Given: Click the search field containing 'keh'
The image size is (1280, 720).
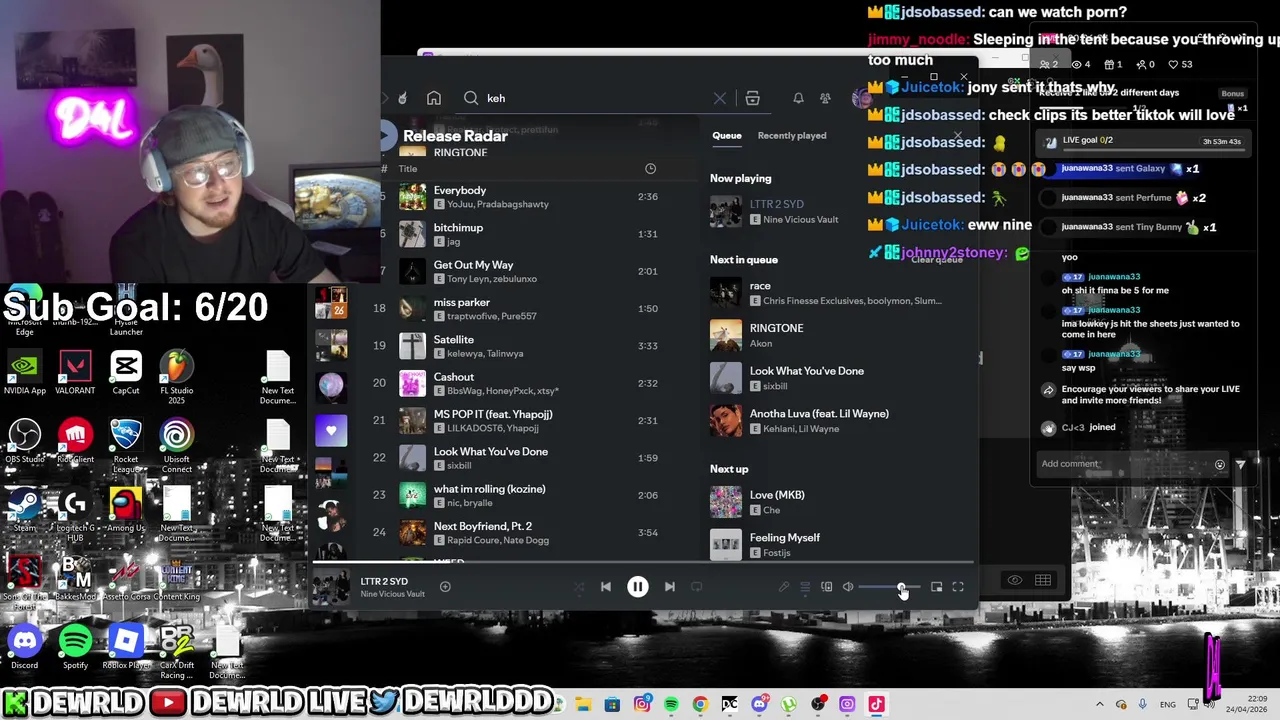Looking at the screenshot, I should 596,98.
